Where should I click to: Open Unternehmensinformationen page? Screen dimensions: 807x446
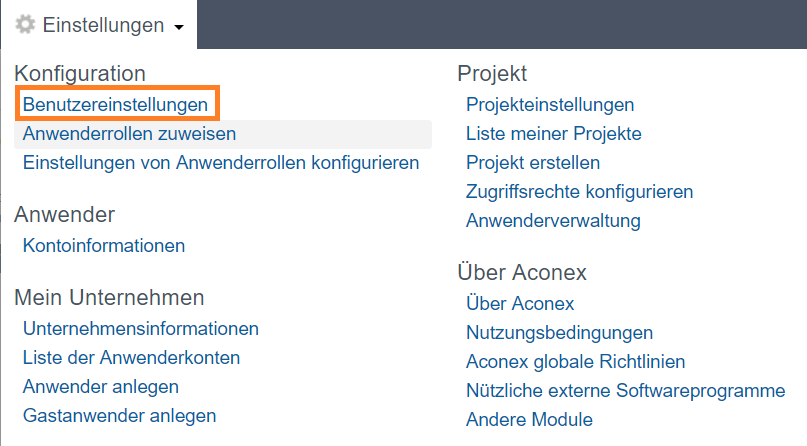click(141, 329)
